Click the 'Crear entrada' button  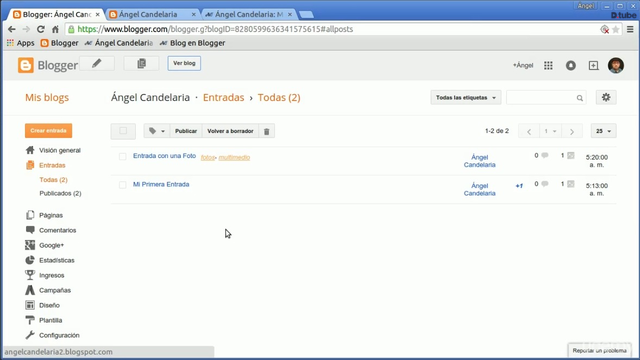pyautogui.click(x=48, y=131)
